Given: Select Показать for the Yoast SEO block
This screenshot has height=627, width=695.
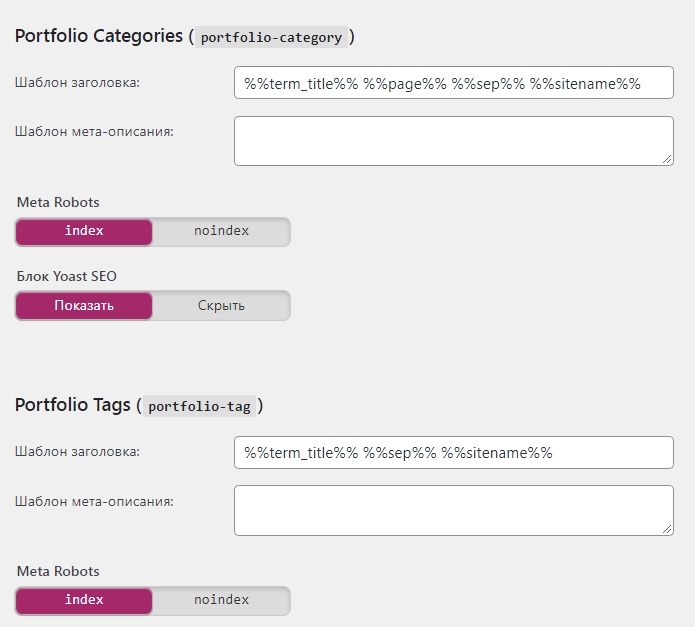Looking at the screenshot, I should pos(84,306).
